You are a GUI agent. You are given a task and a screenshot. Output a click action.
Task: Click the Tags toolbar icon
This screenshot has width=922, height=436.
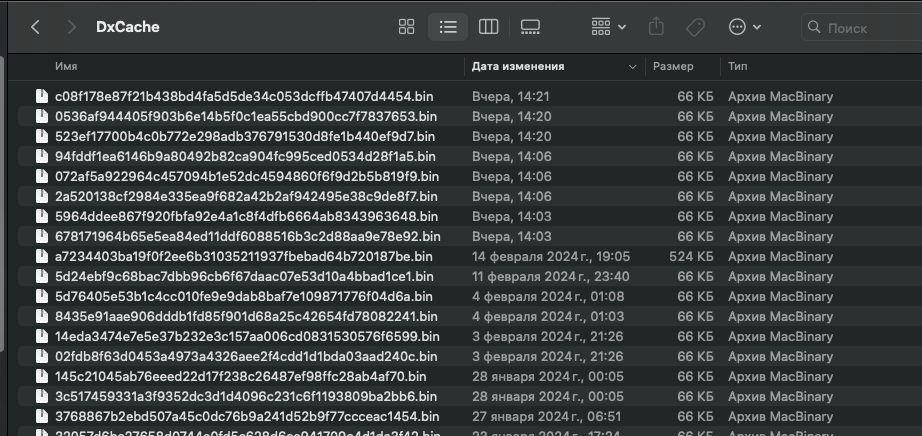coord(696,27)
